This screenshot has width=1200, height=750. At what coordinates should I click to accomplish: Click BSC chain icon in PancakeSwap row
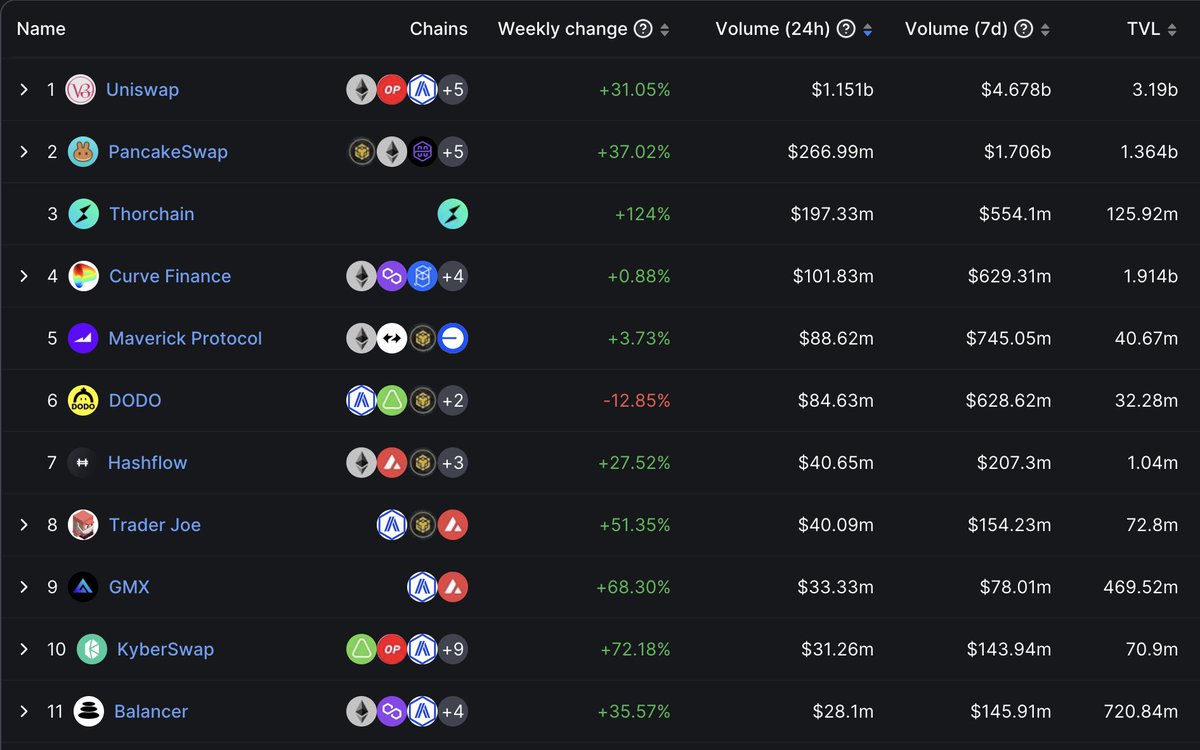[362, 152]
